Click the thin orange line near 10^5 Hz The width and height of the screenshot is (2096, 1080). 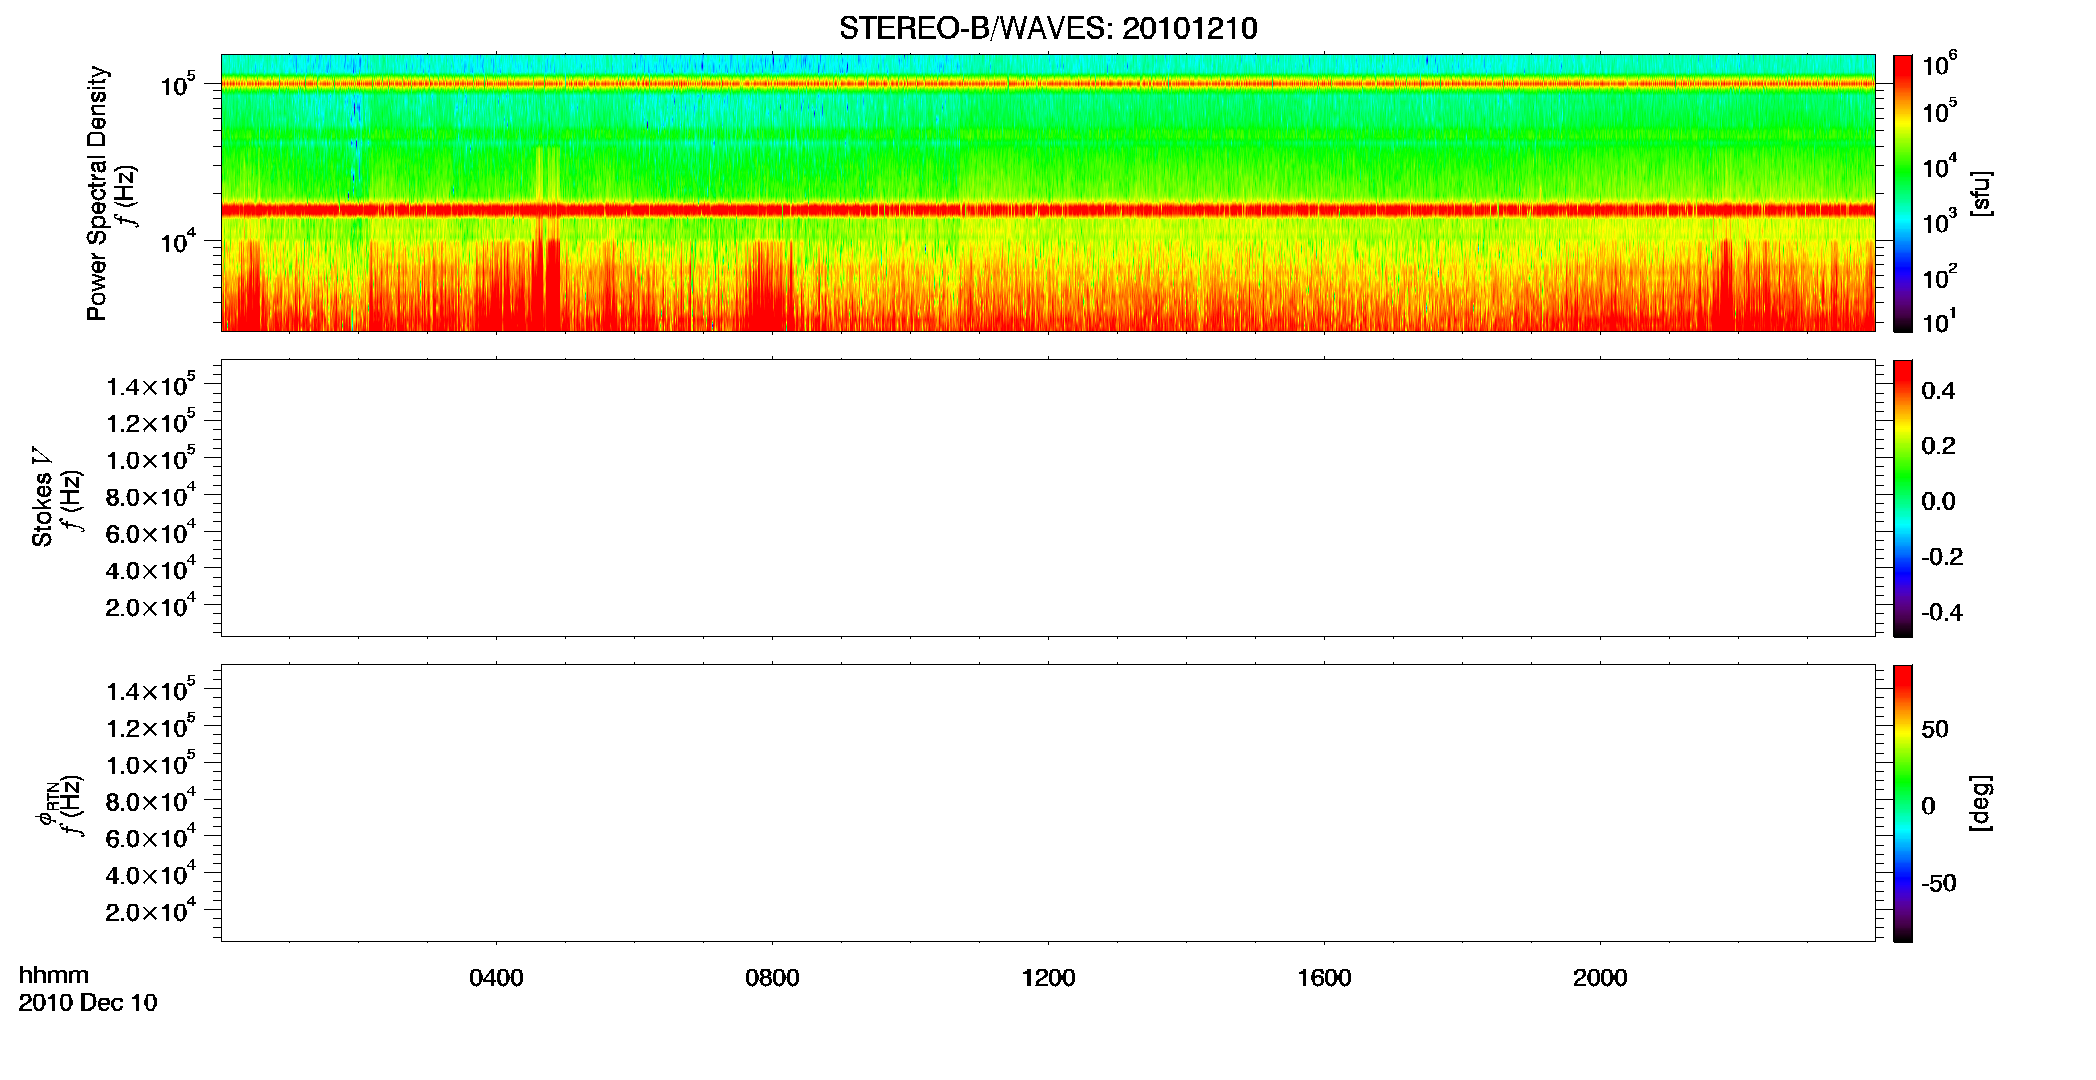(1048, 84)
